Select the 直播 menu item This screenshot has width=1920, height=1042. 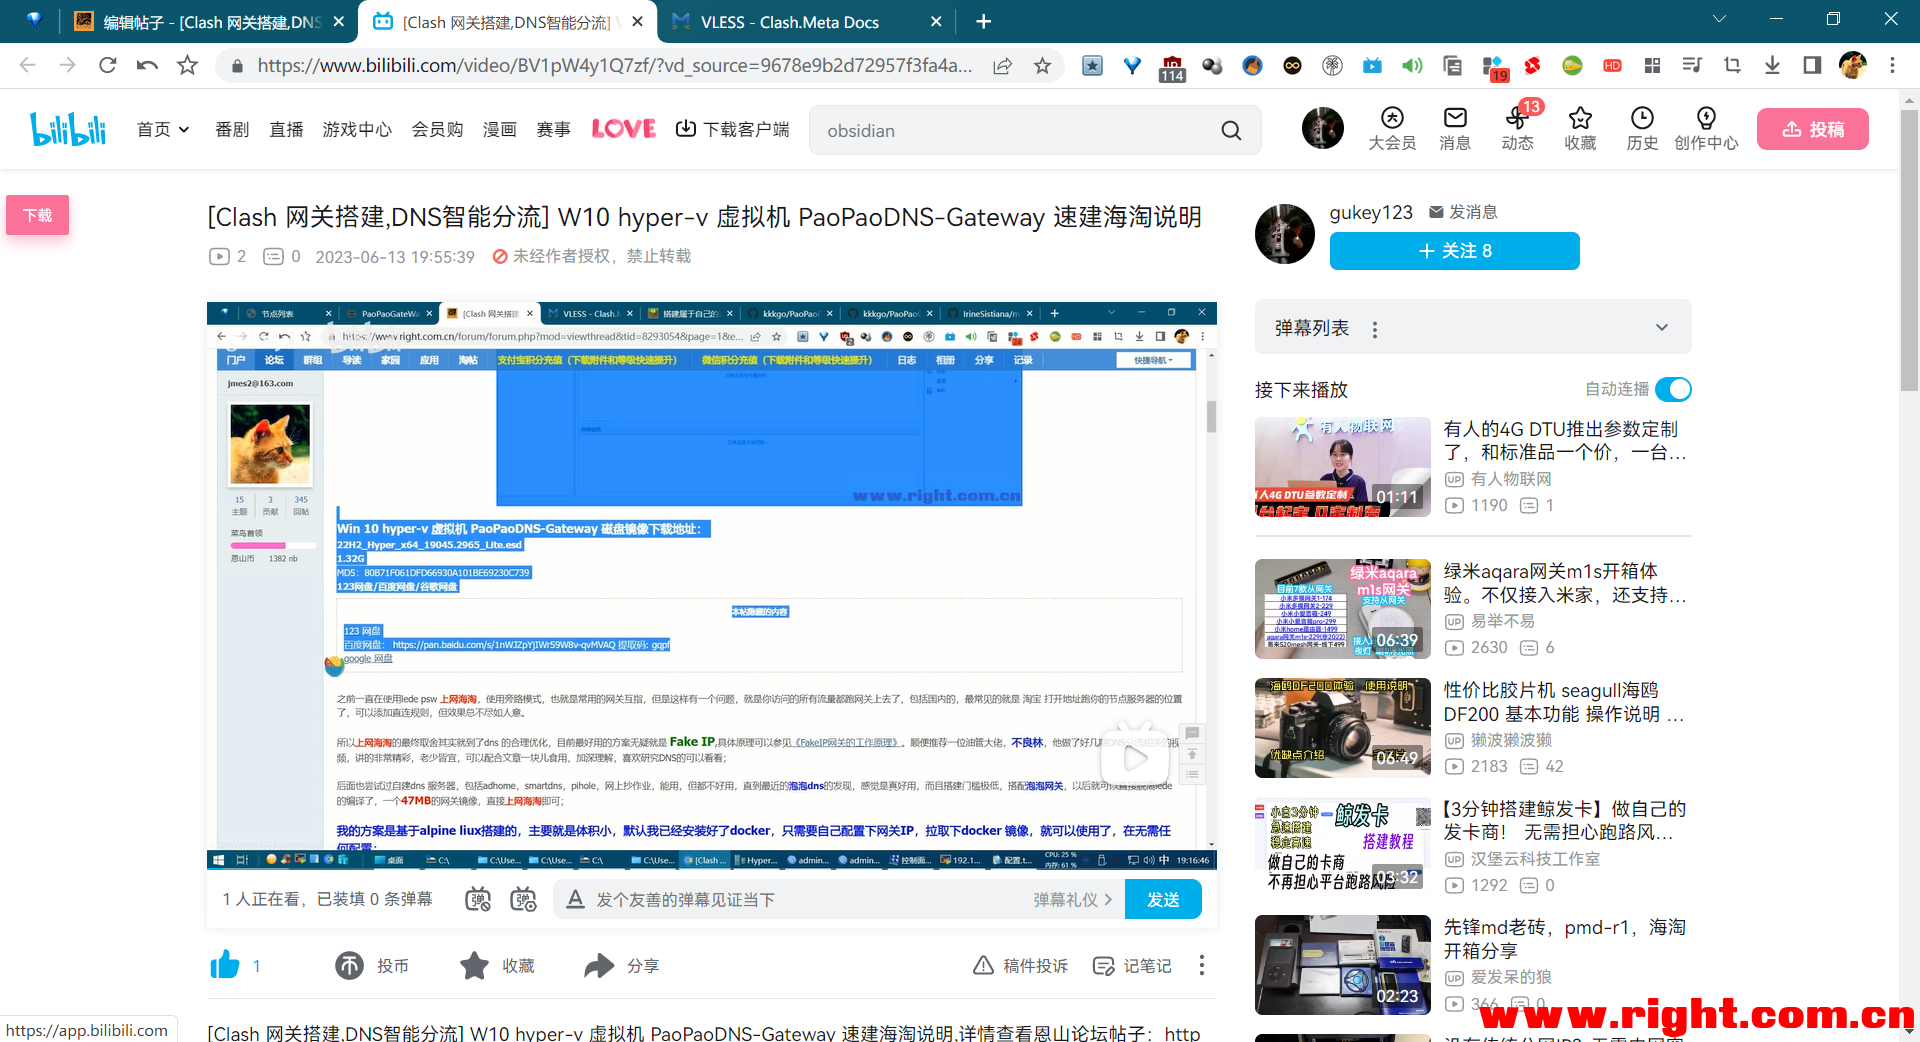[x=286, y=129]
